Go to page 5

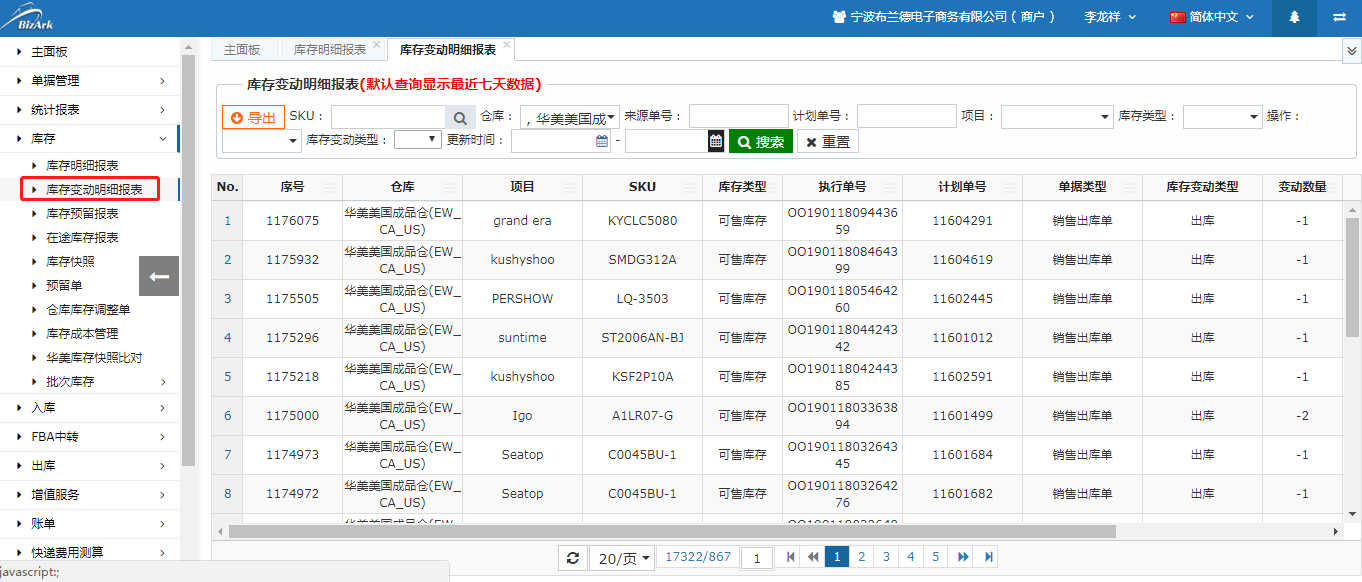(x=935, y=557)
